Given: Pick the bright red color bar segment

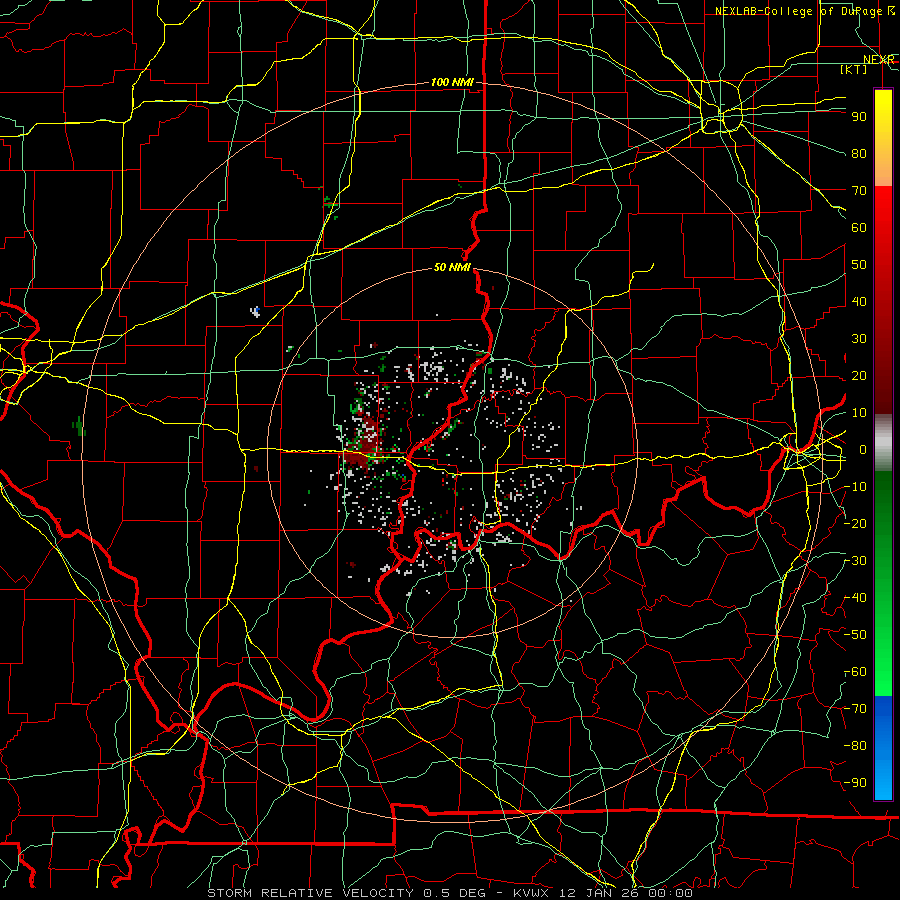Looking at the screenshot, I should pyautogui.click(x=883, y=207).
